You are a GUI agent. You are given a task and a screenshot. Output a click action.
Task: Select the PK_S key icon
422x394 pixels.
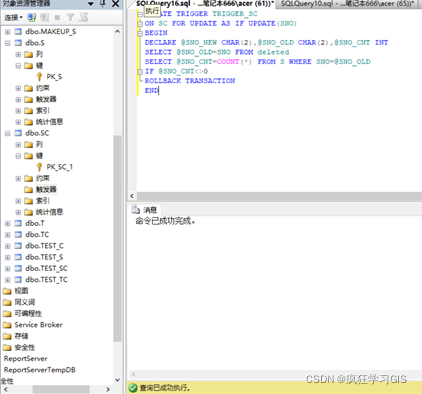[39, 77]
